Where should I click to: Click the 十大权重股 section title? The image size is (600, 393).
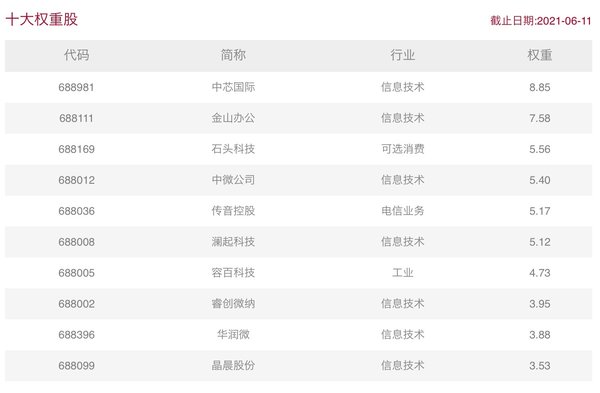coord(42,20)
